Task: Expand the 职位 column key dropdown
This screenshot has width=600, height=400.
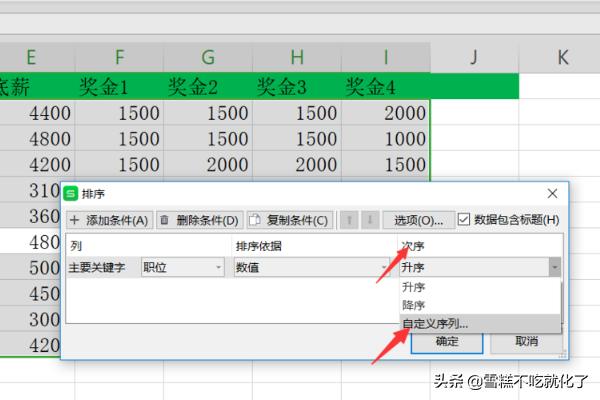Action: click(219, 267)
